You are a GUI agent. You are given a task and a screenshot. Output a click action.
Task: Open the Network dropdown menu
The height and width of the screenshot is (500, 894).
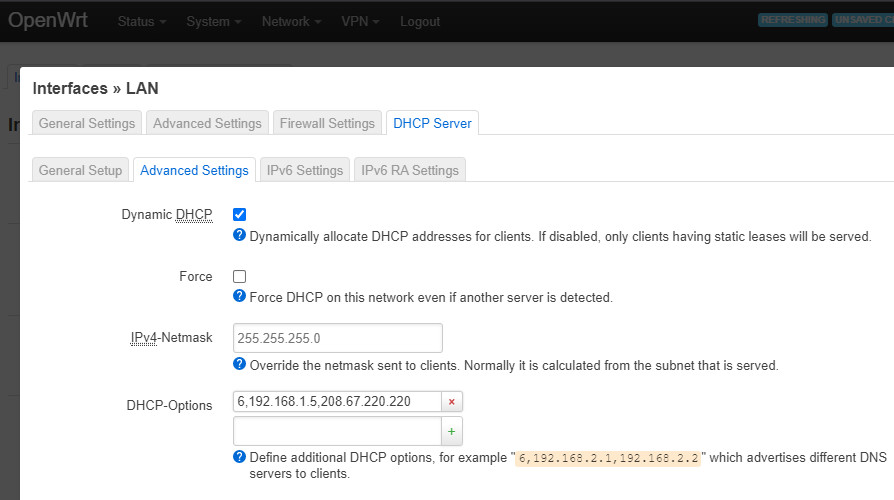pos(291,21)
